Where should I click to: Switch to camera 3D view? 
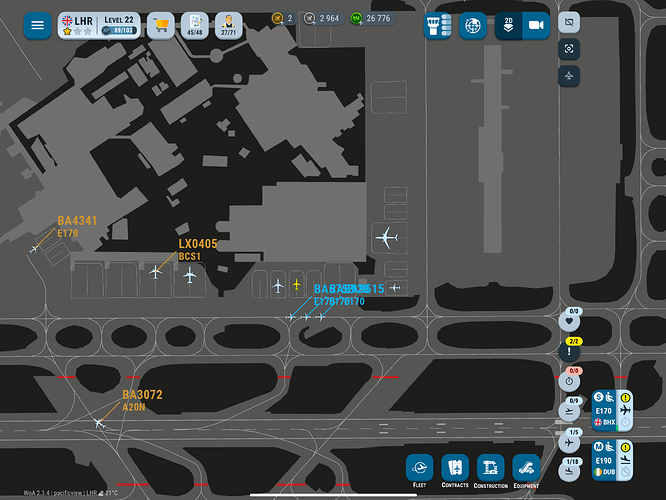[536, 25]
